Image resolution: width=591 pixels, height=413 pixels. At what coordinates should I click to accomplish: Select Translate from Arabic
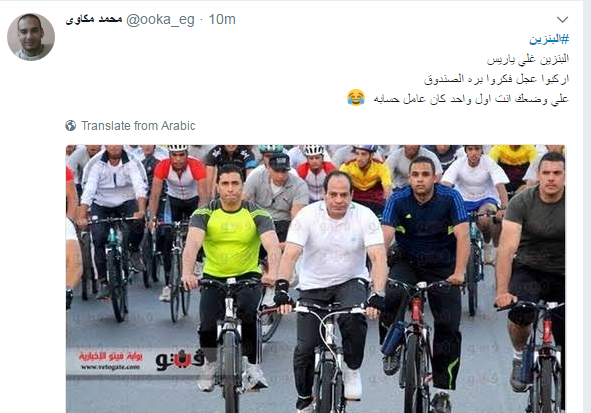click(x=138, y=125)
